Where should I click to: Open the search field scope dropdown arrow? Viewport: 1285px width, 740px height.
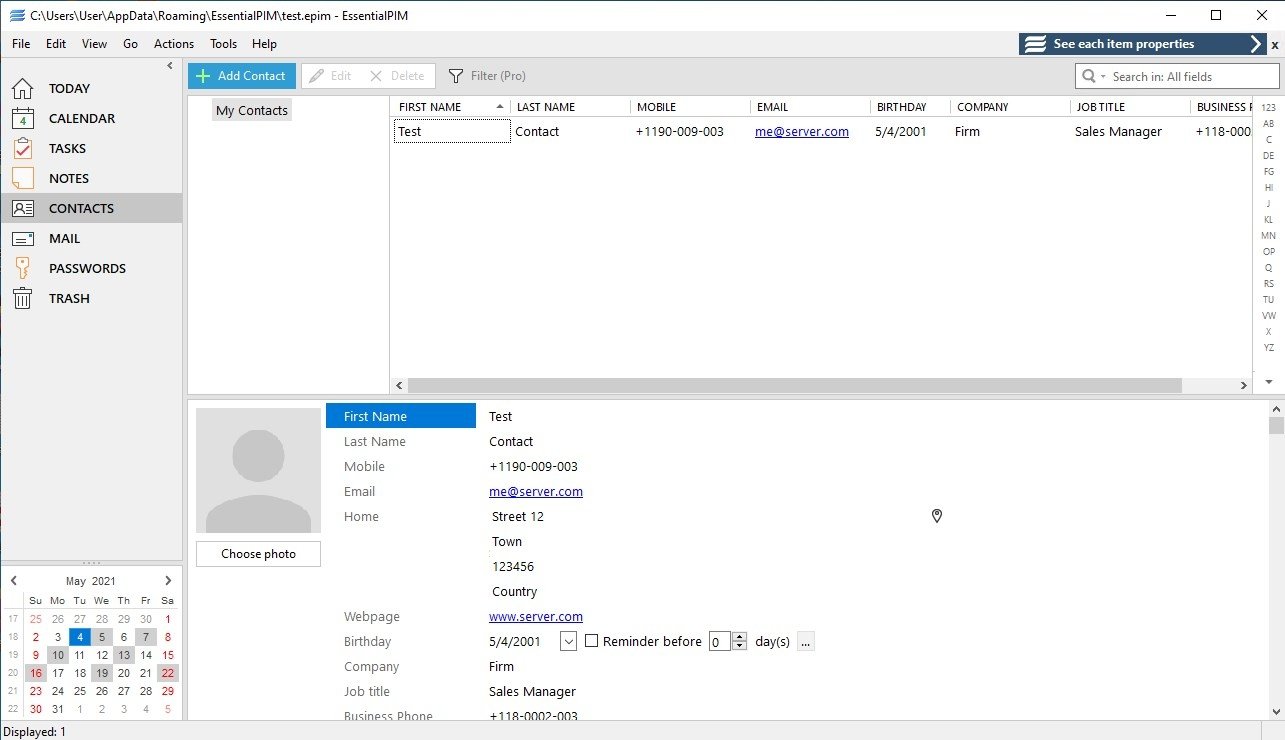pos(1103,77)
